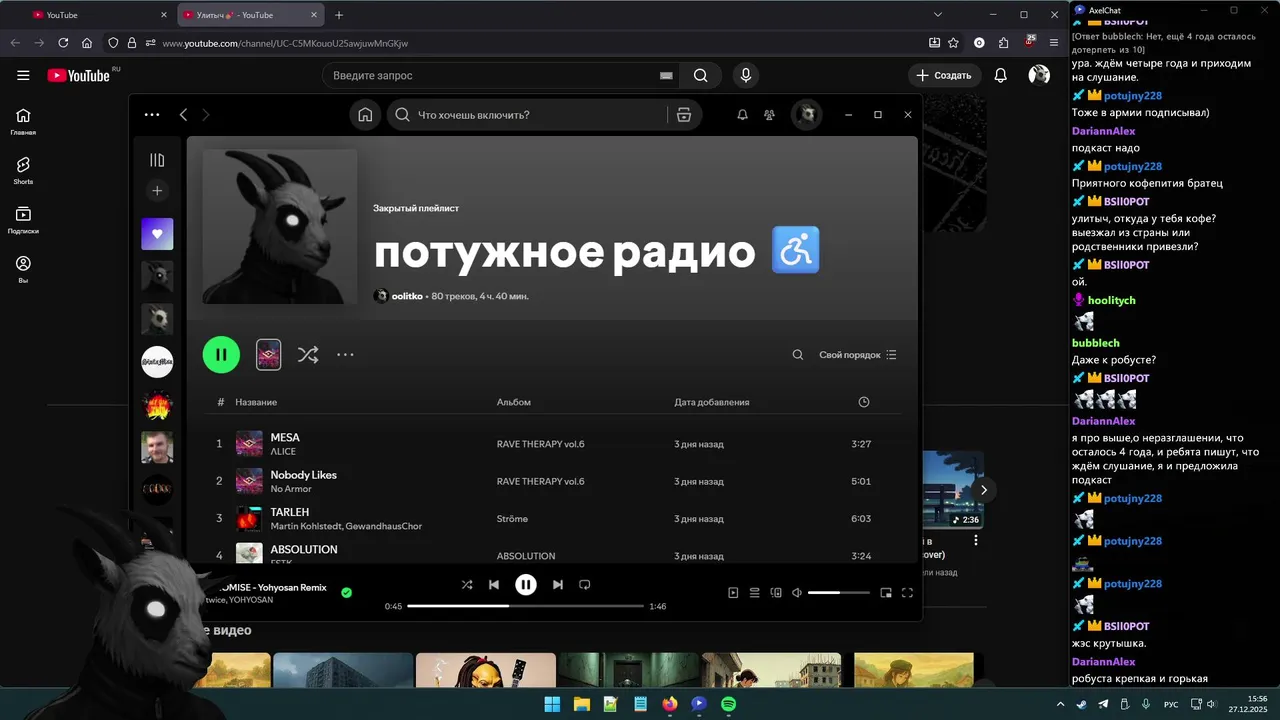Enter Spotify fullscreen mode

908,593
